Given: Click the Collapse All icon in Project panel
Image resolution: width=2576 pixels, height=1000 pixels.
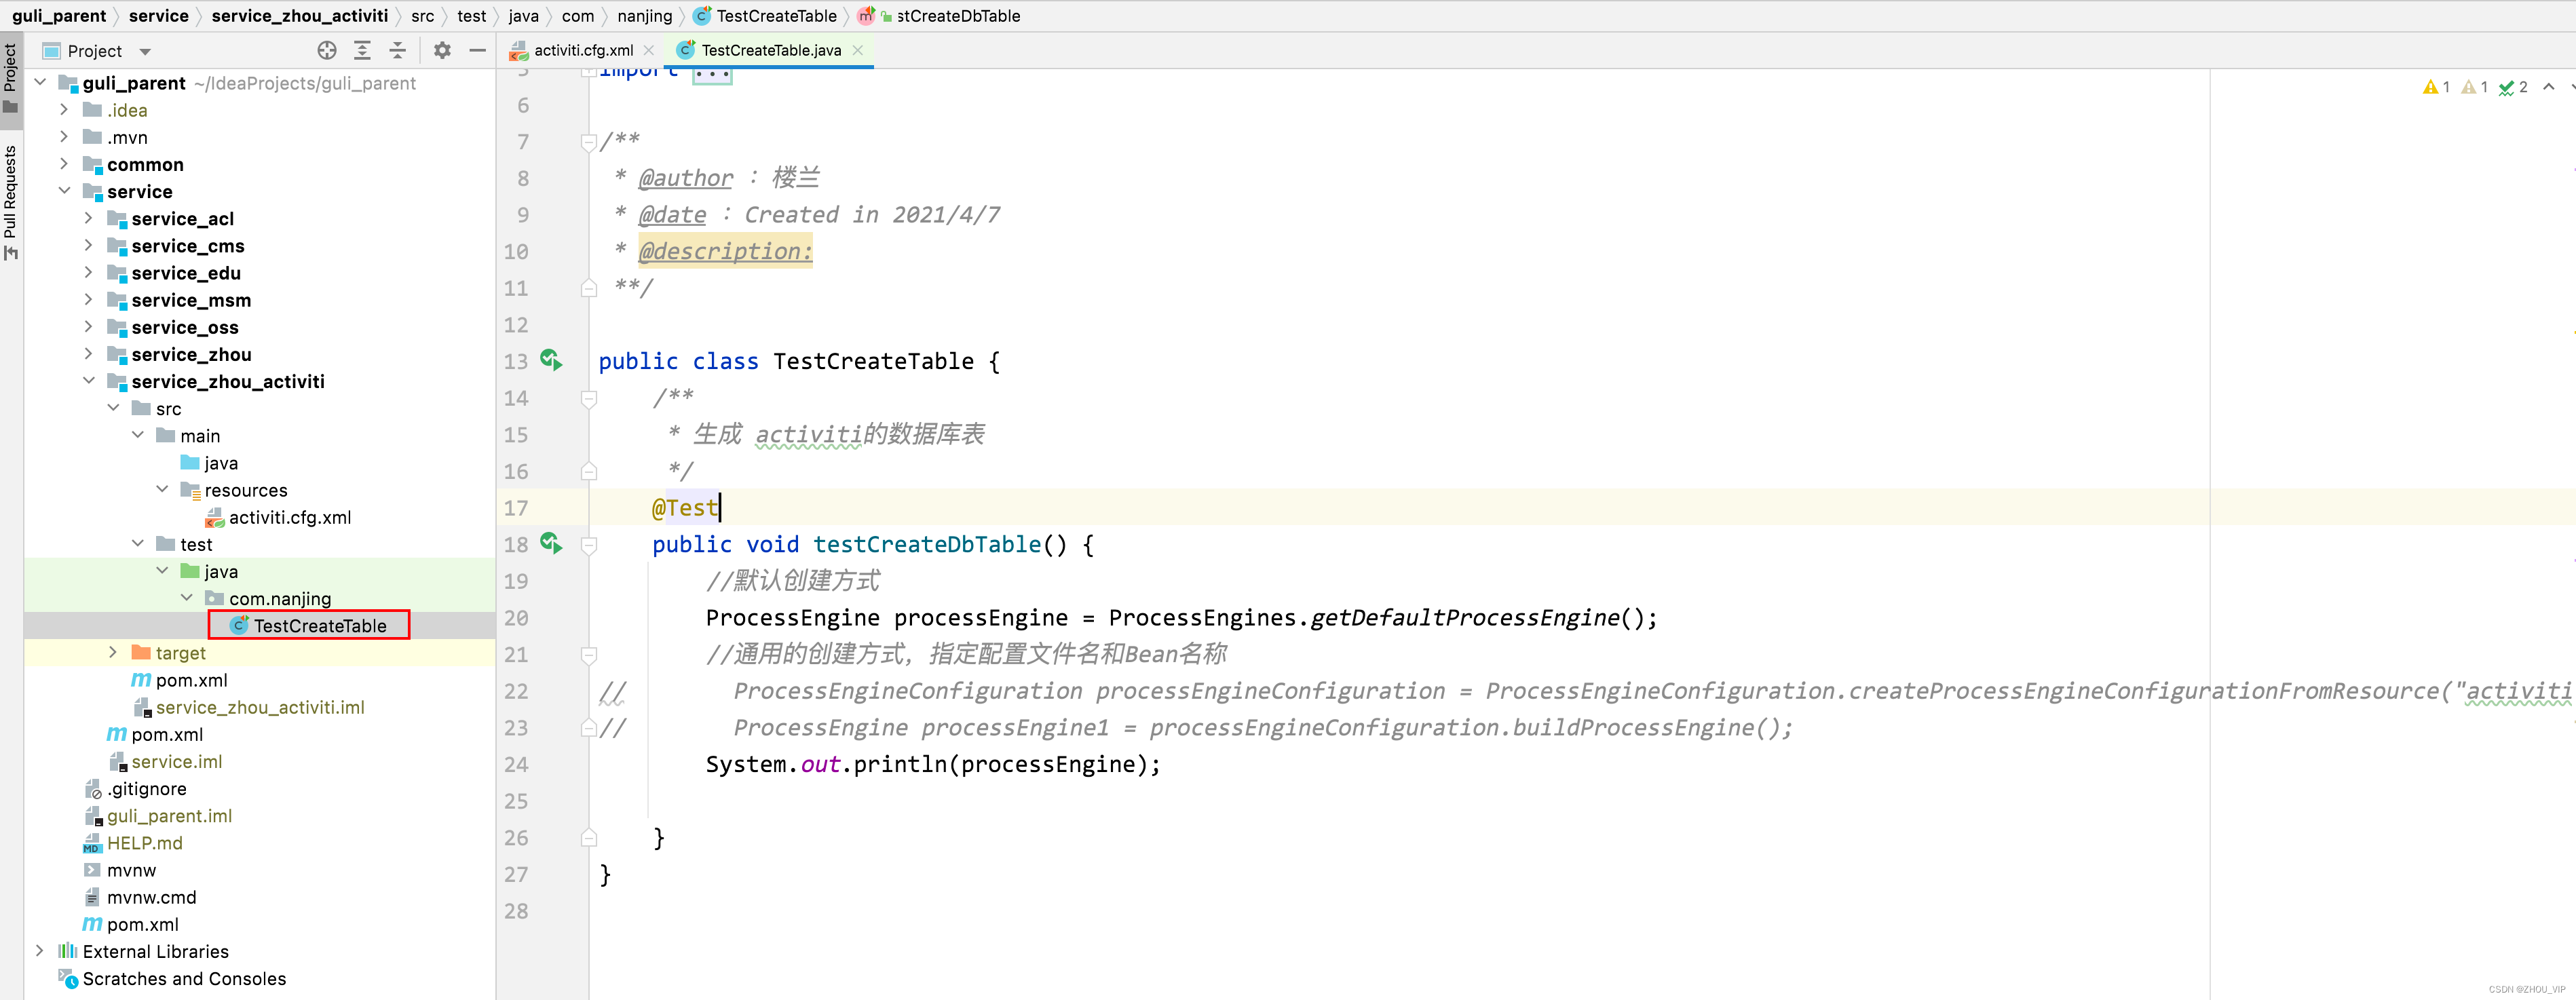Looking at the screenshot, I should pos(397,50).
